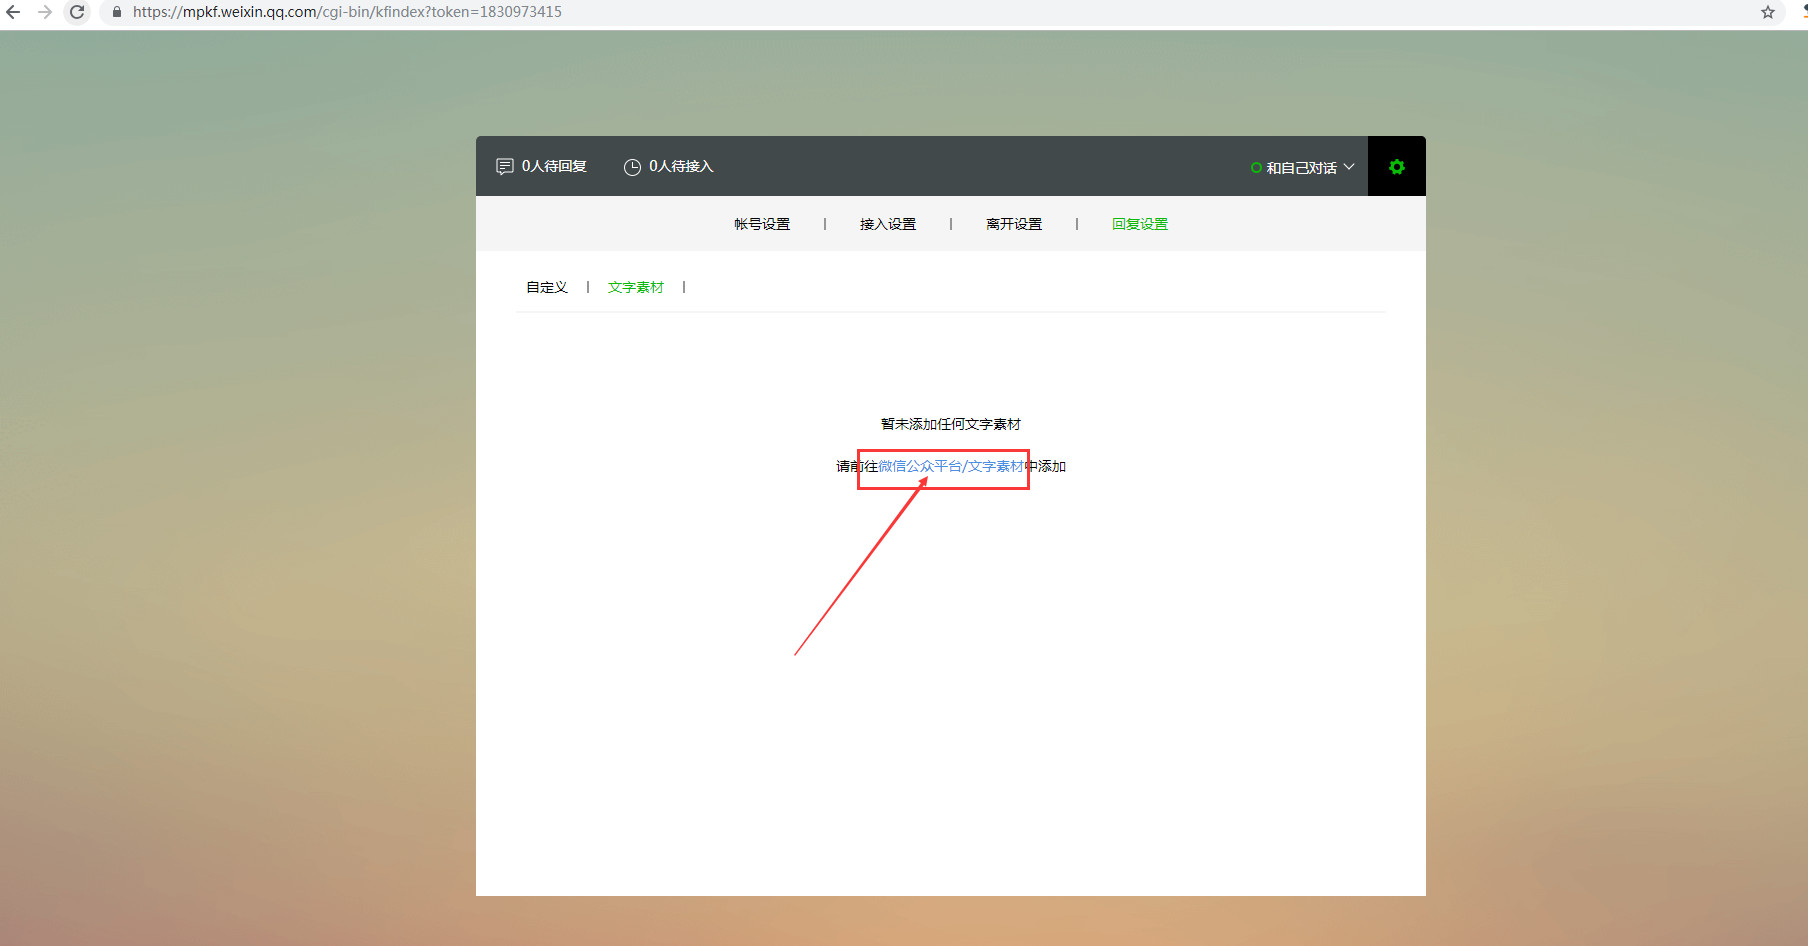Viewport: 1808px width, 946px height.
Task: Reload the page with refresh icon
Action: 77,12
